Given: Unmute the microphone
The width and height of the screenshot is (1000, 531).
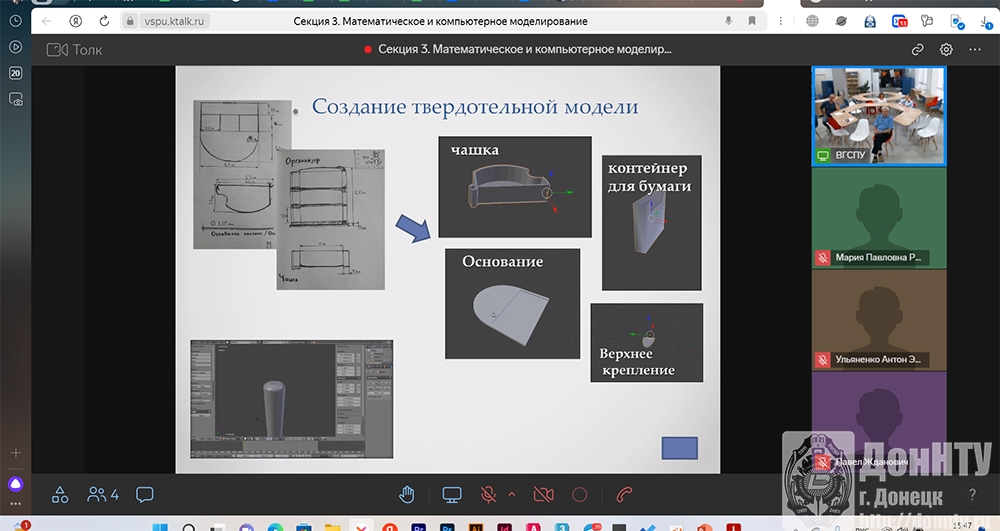Looking at the screenshot, I should tap(490, 494).
